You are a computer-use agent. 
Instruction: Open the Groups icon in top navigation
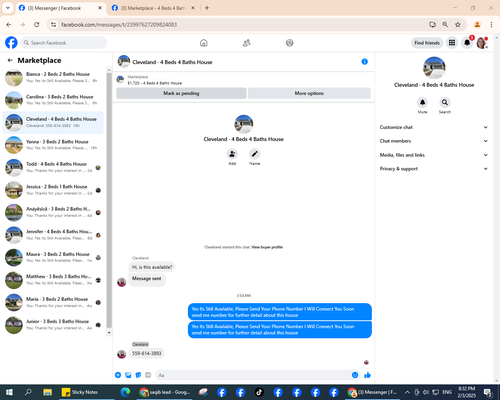coord(290,43)
